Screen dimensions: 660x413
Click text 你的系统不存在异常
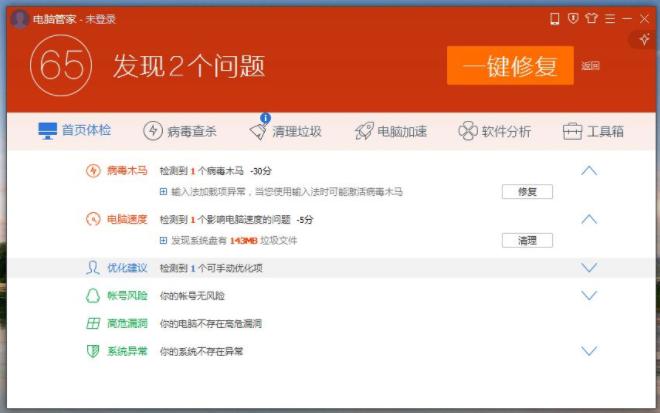[201, 352]
